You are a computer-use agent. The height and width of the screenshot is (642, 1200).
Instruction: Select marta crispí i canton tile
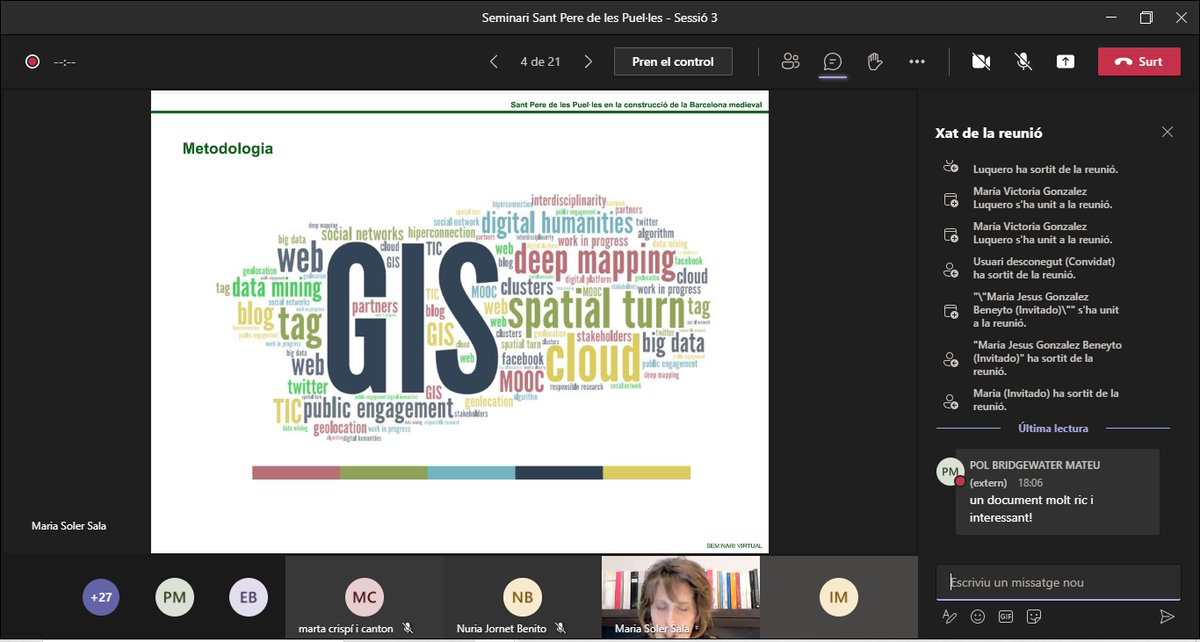coord(364,597)
